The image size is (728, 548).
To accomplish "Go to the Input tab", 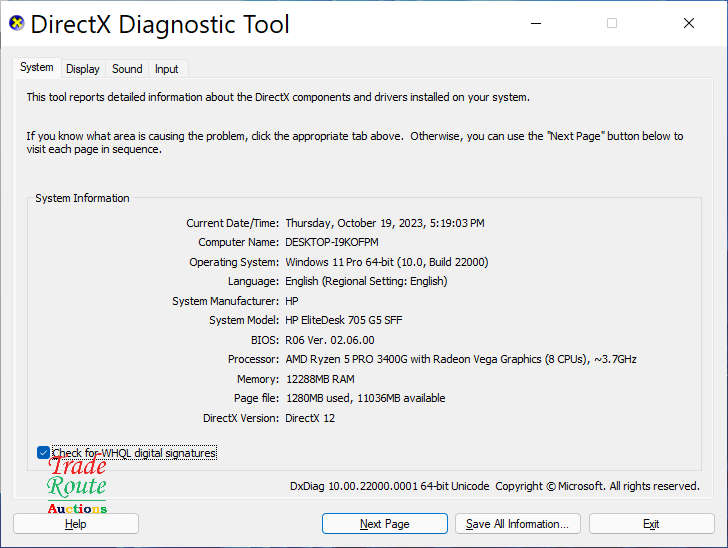I will 167,69.
